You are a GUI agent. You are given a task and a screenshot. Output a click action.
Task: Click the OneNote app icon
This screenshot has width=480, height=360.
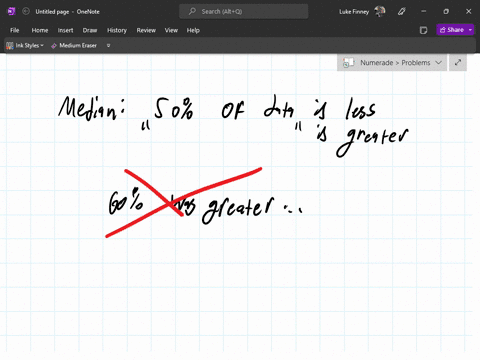[11, 11]
